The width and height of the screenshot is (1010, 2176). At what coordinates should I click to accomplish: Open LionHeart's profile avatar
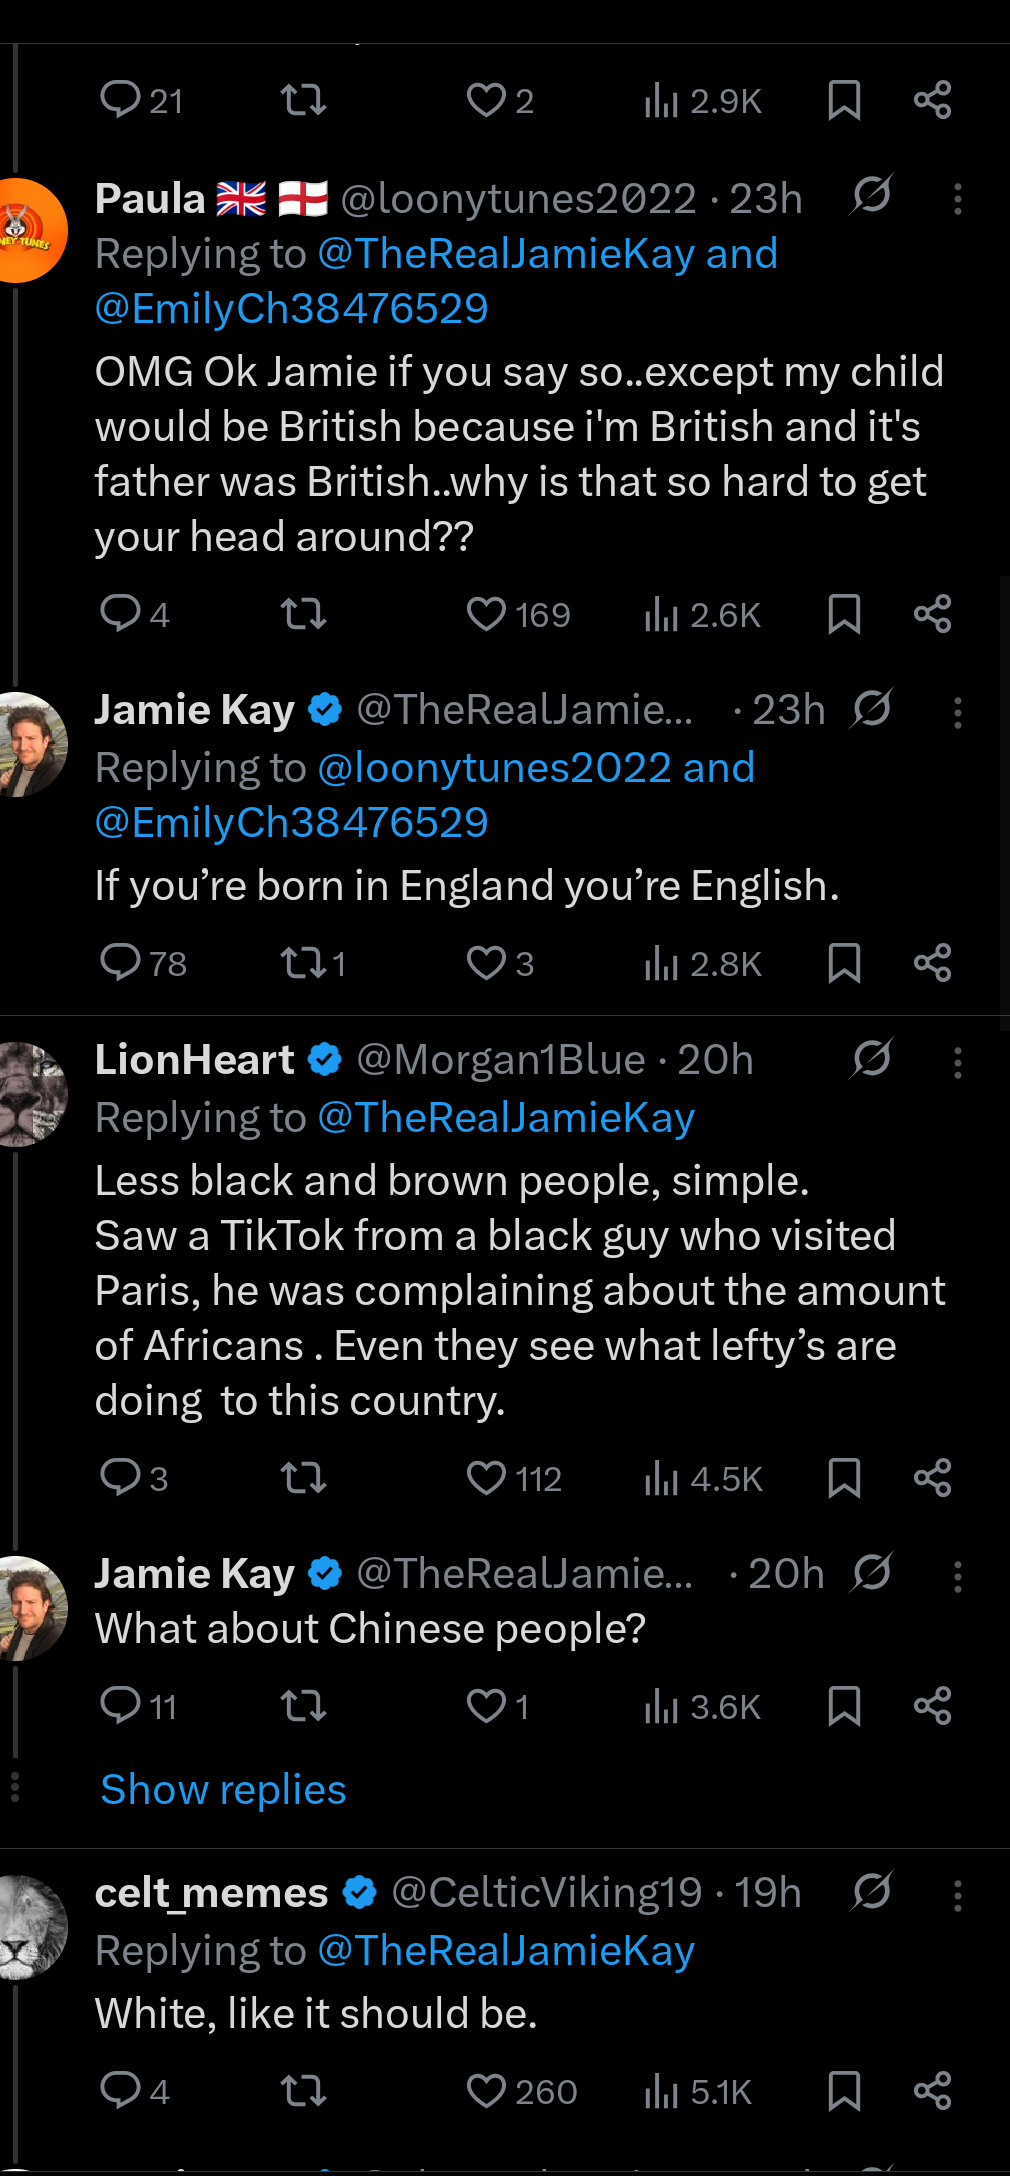(x=30, y=1093)
